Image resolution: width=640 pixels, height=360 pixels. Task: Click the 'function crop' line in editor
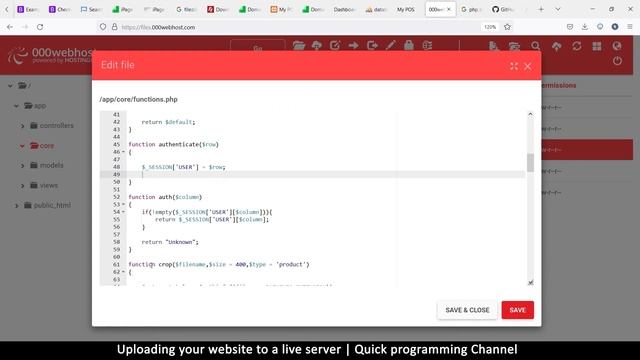[219, 264]
